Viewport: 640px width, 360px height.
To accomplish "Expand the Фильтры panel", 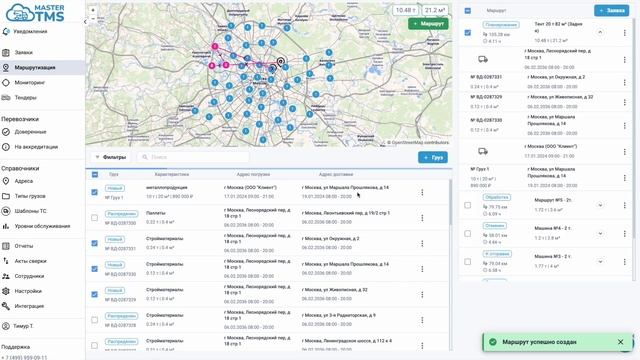I will [x=111, y=157].
